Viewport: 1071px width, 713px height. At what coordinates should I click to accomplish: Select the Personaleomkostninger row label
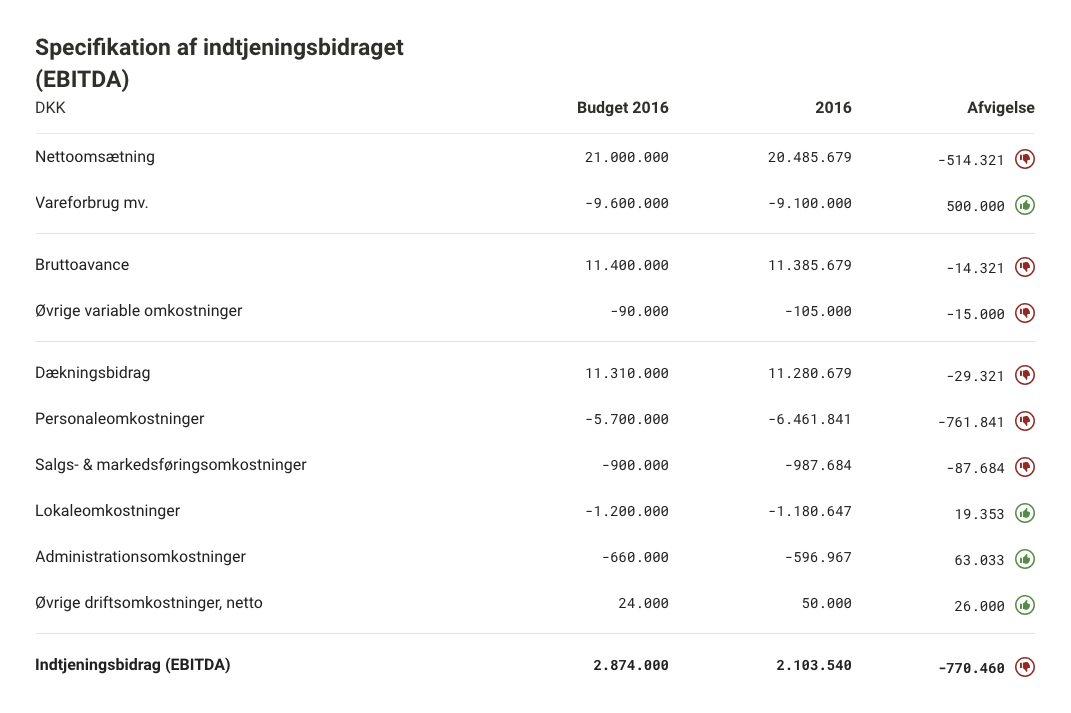tap(120, 419)
